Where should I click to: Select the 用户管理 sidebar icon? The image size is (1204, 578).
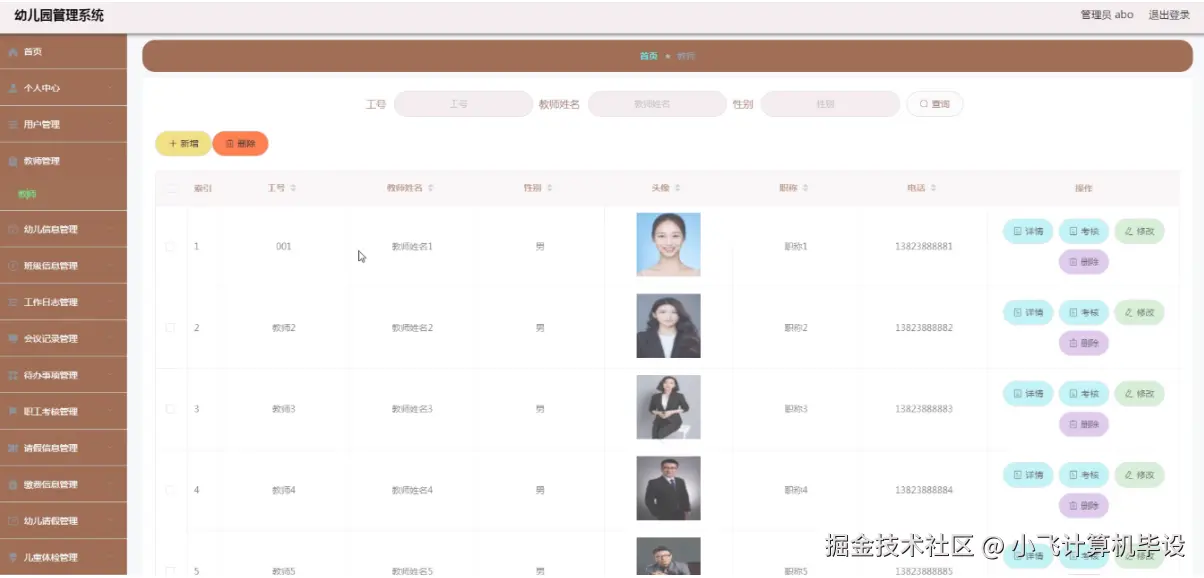[x=11, y=124]
